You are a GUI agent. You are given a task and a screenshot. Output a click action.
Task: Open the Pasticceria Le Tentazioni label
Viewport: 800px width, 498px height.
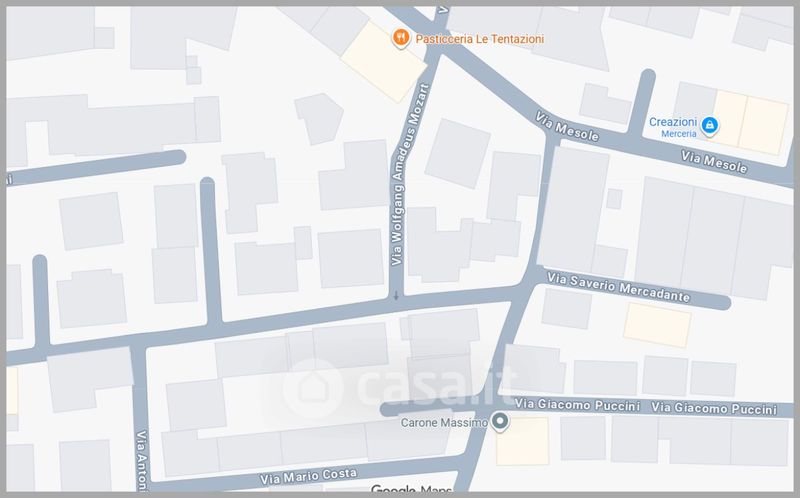pos(480,39)
